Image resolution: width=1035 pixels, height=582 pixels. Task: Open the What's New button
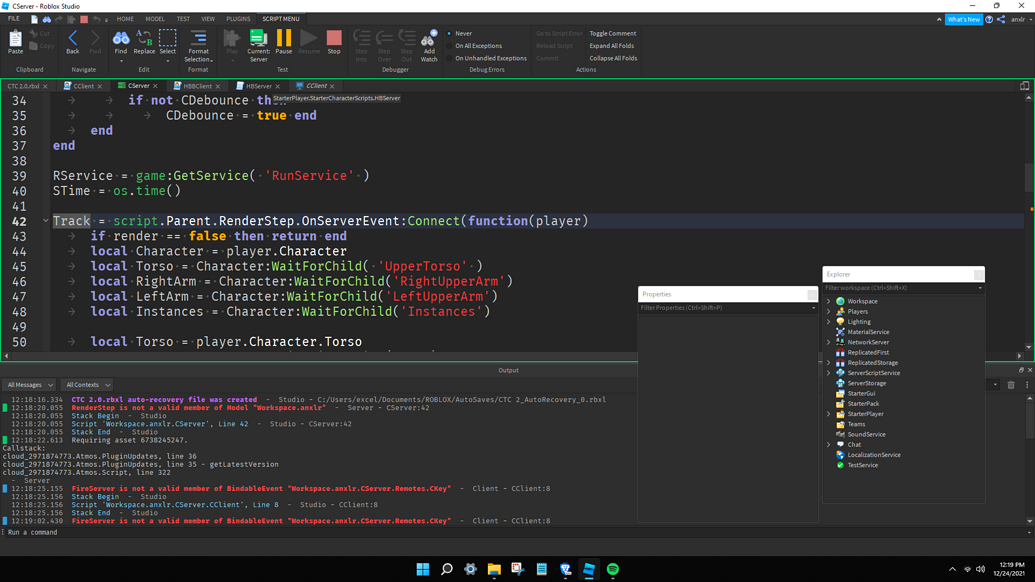click(x=964, y=19)
